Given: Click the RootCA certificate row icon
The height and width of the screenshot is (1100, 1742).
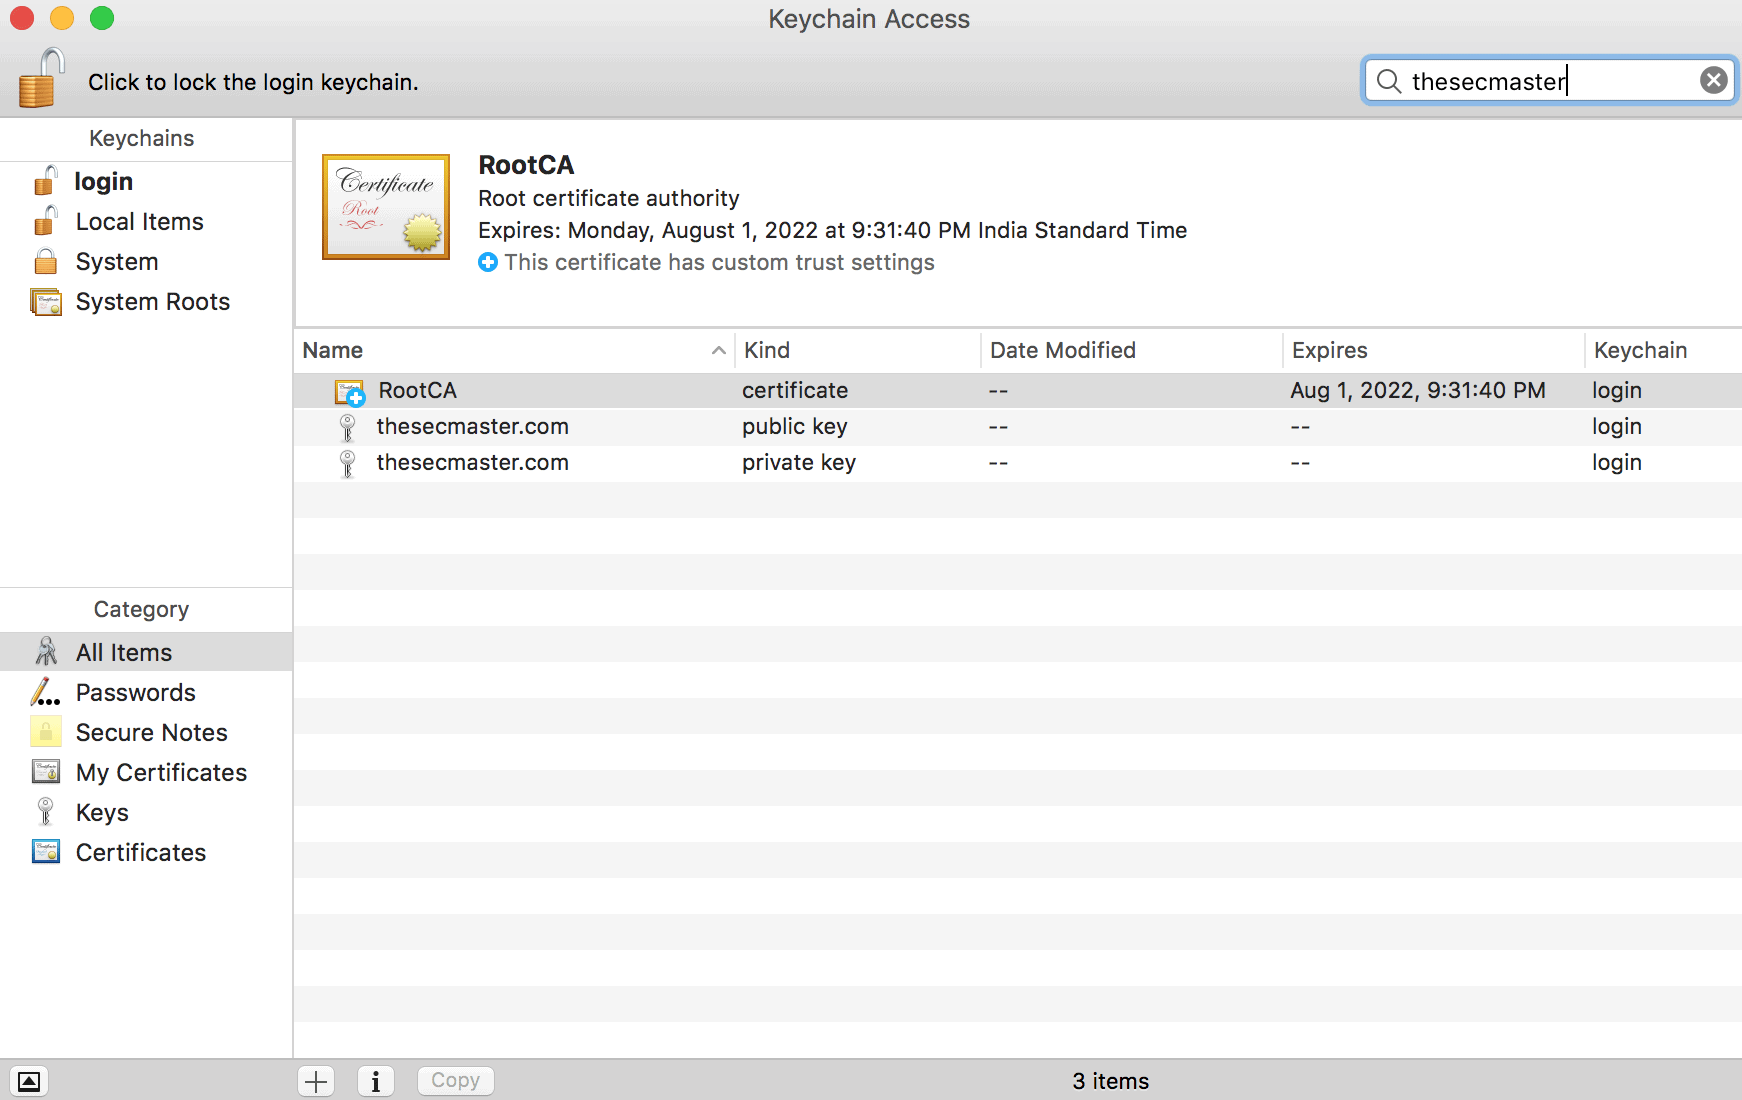Looking at the screenshot, I should tap(349, 391).
